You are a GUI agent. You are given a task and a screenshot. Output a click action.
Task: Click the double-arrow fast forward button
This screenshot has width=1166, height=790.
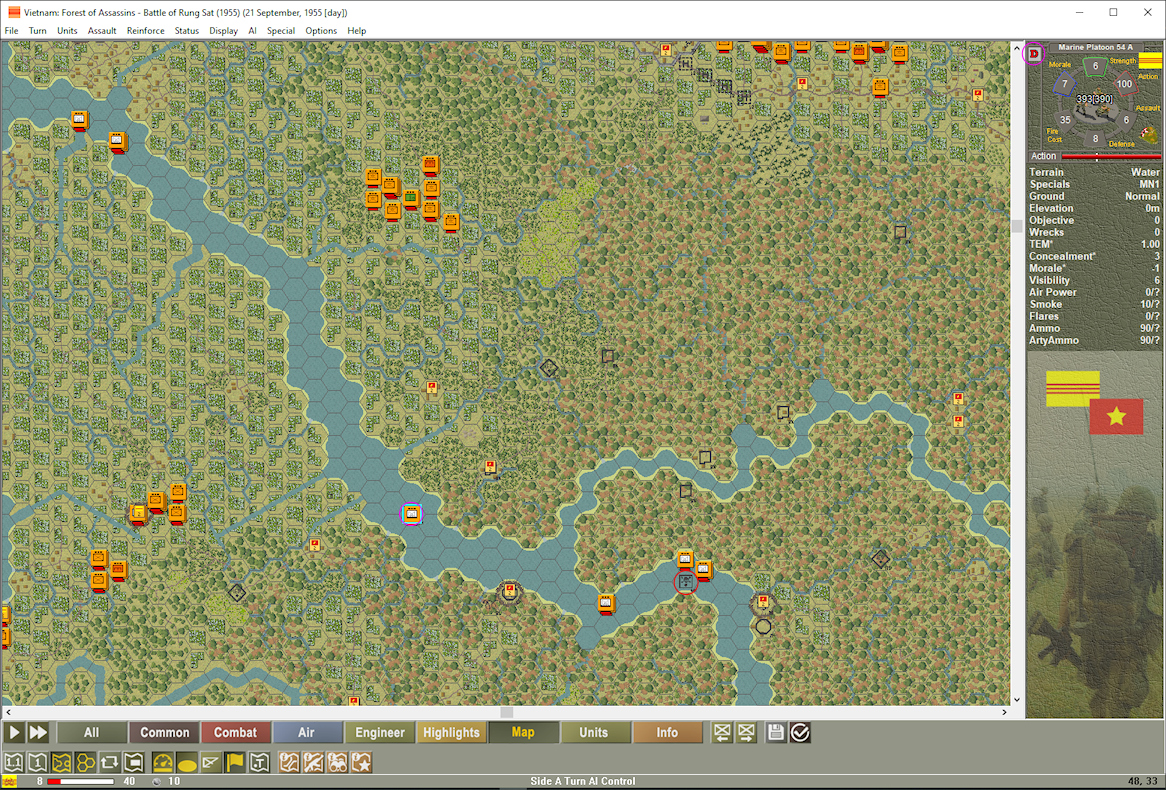coord(38,733)
